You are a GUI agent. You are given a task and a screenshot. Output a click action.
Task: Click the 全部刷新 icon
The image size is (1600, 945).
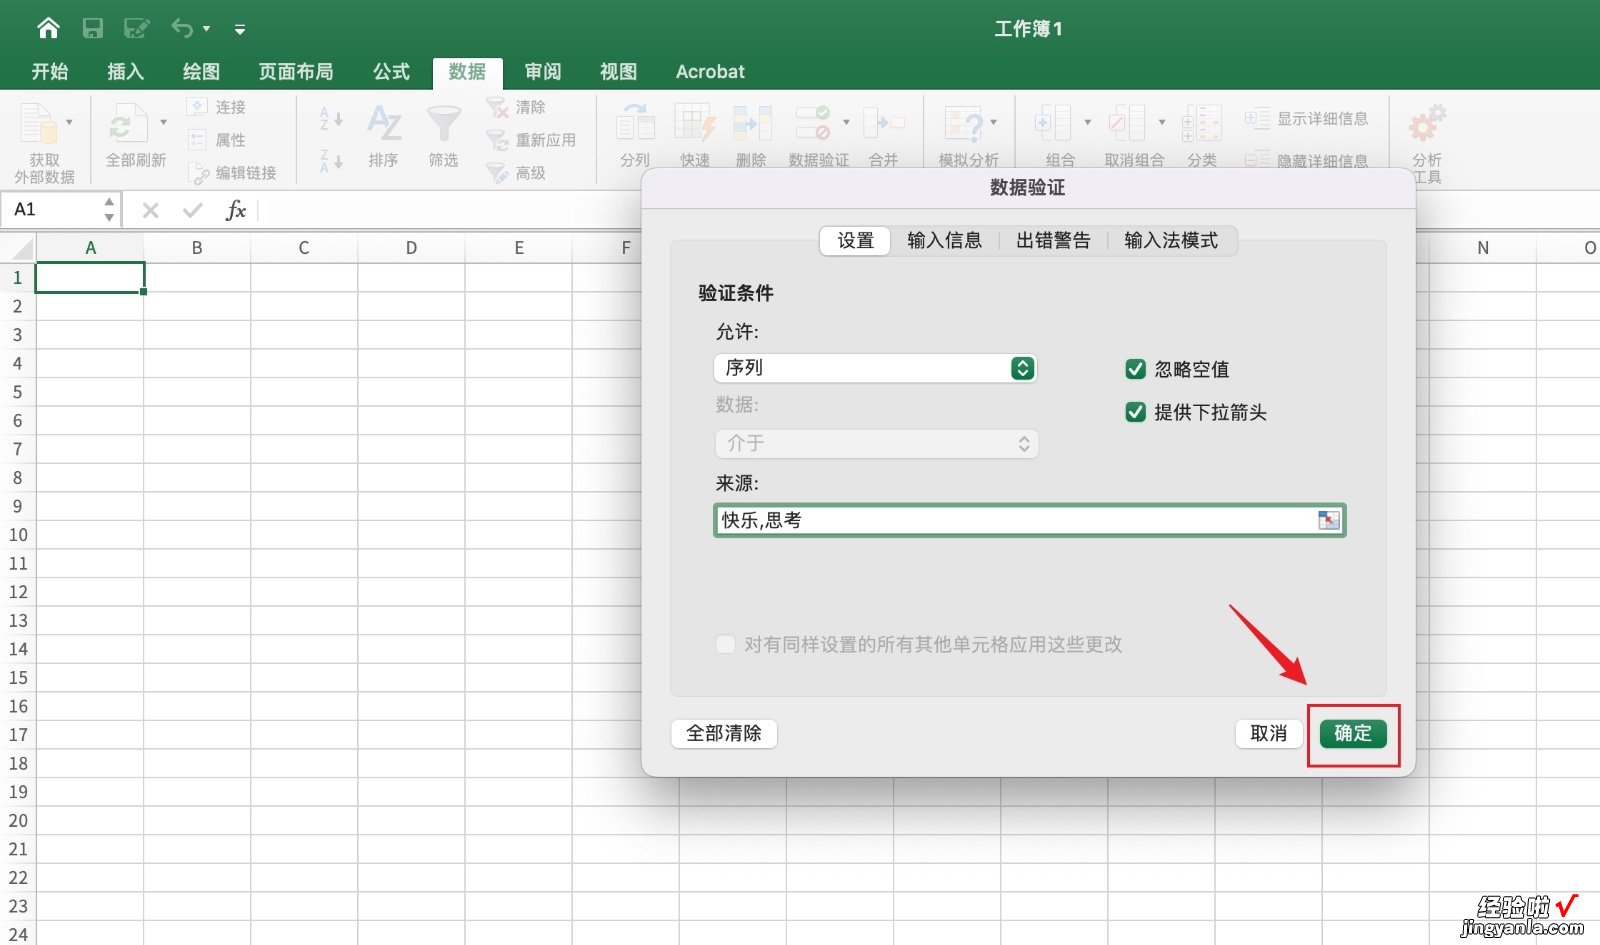[x=128, y=125]
